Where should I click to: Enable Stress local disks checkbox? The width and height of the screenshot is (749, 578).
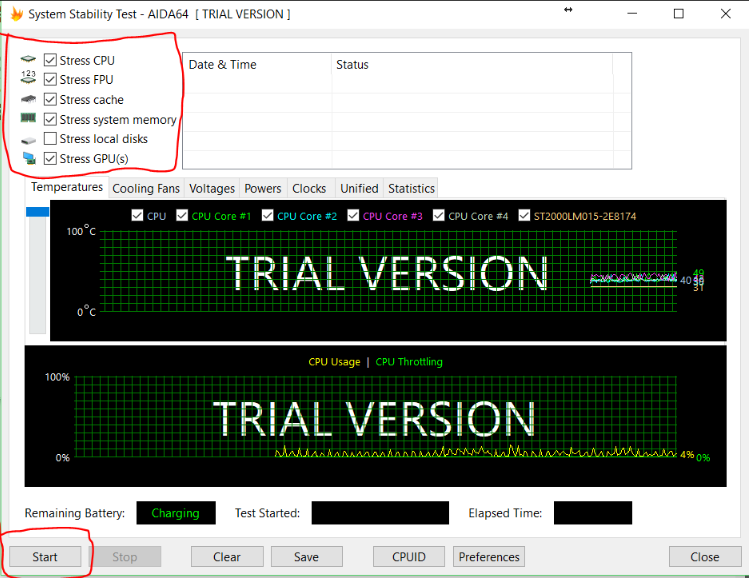pyautogui.click(x=50, y=139)
